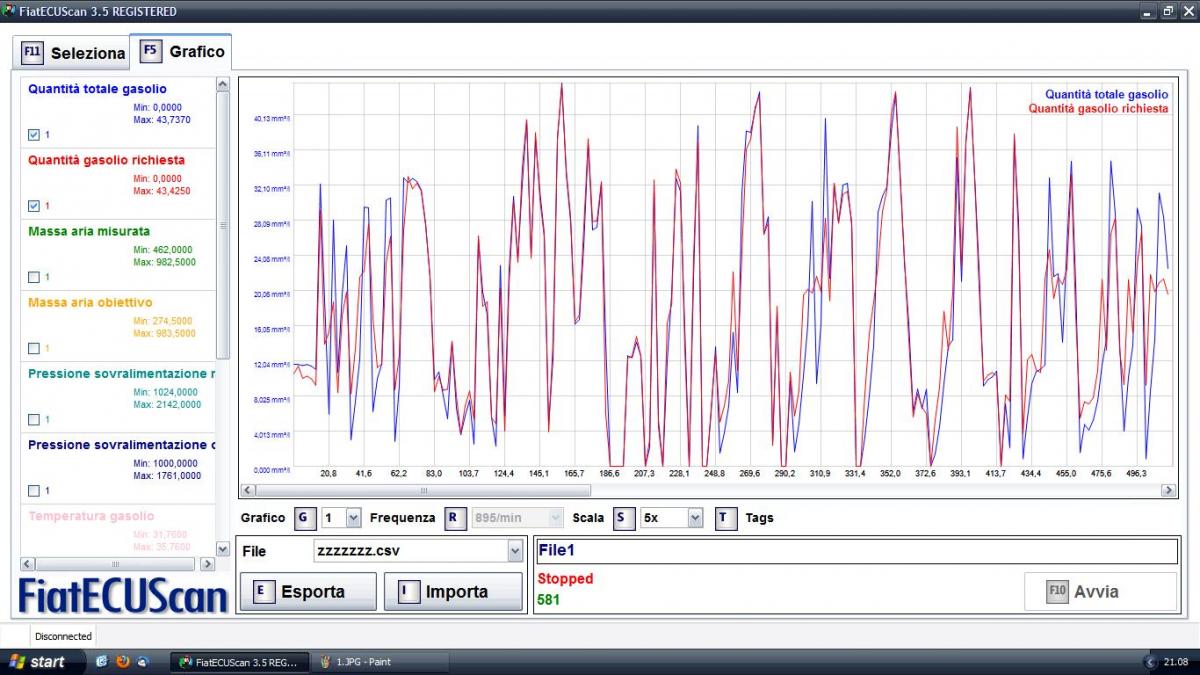Screen dimensions: 1200x675
Task: Click the F11 key icon beside Seleziona
Action: [32, 52]
